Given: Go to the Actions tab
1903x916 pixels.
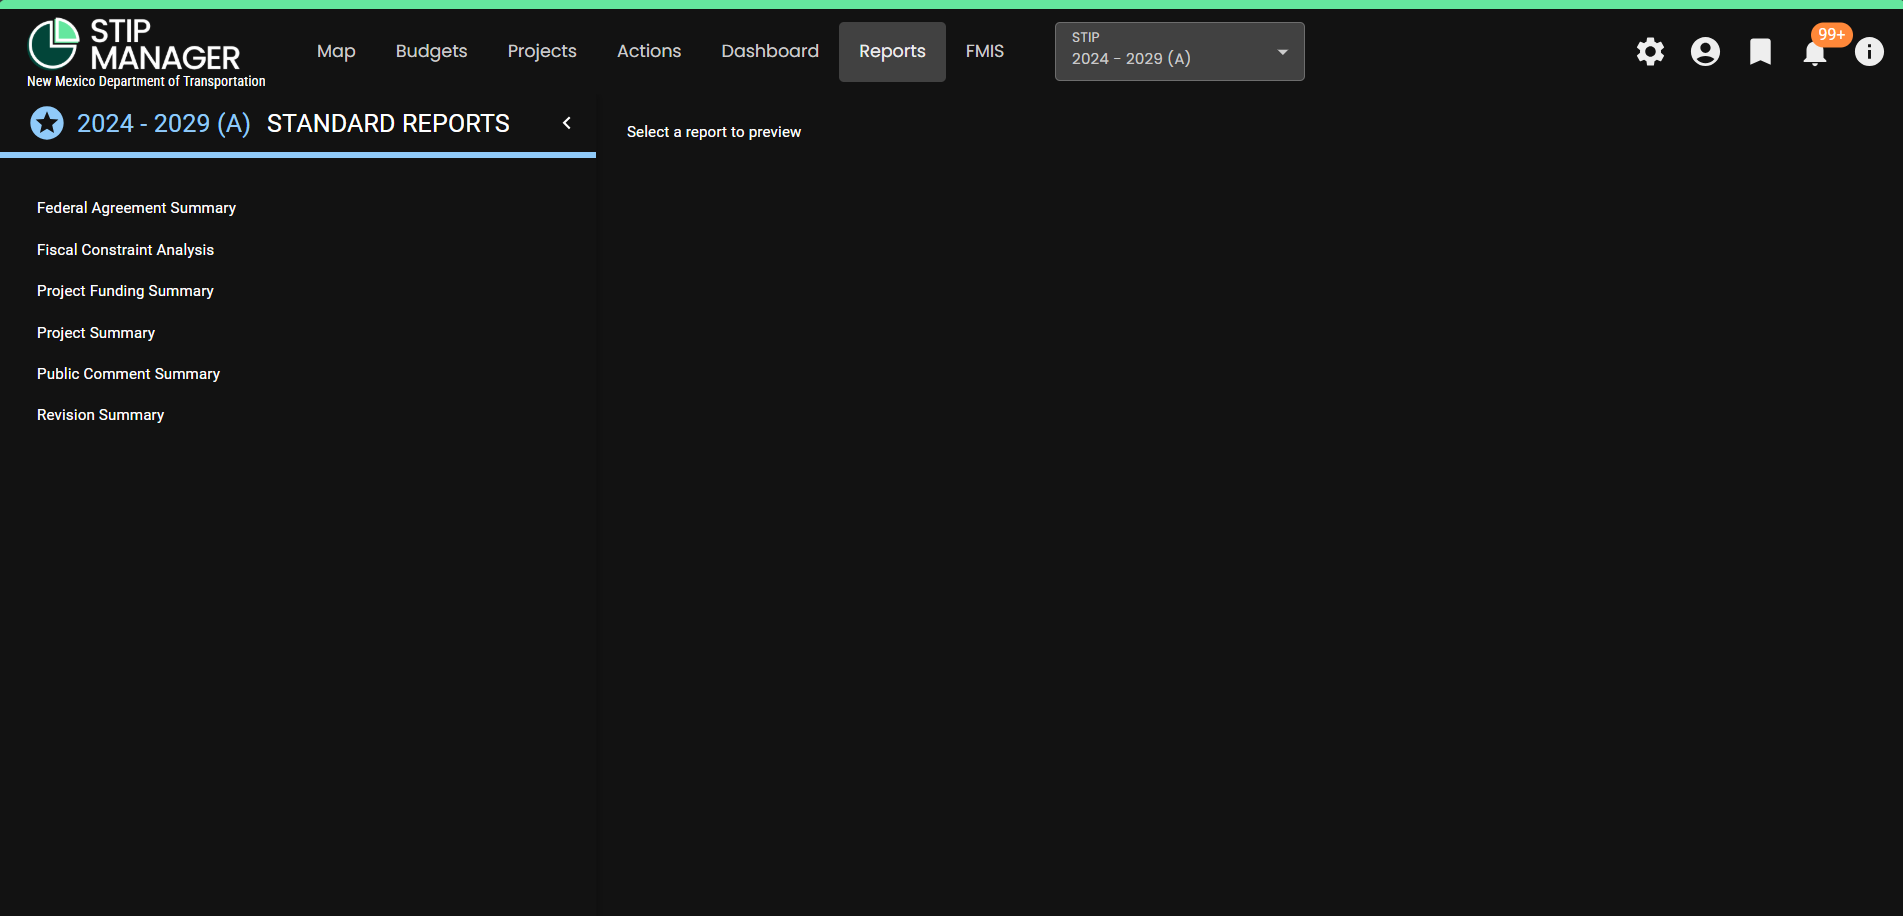Looking at the screenshot, I should (x=649, y=51).
